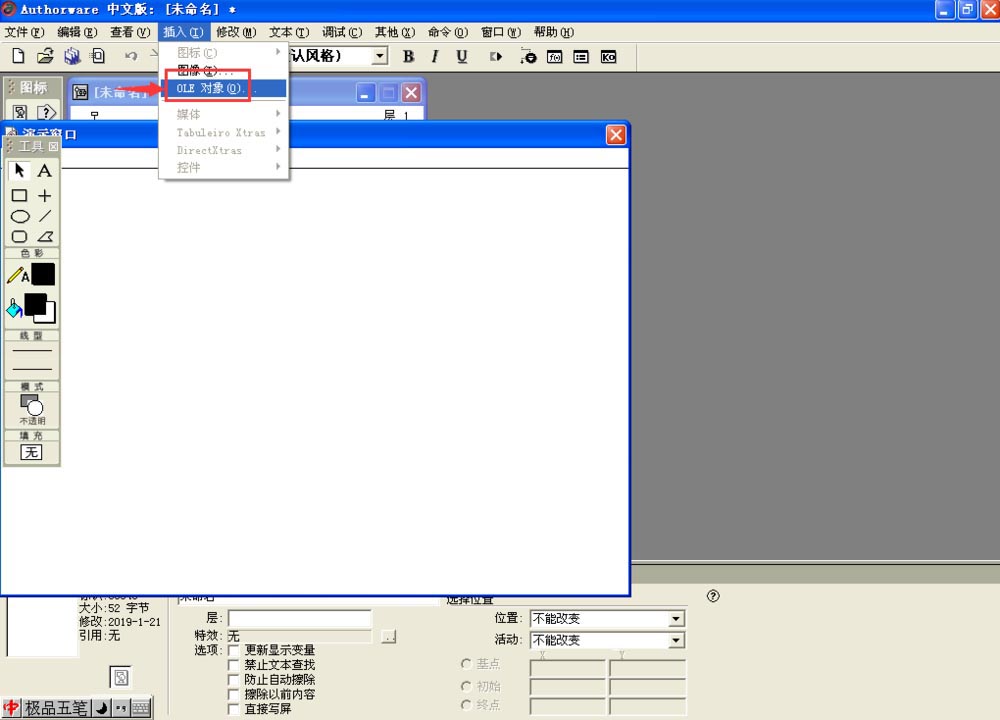Click the 极品五笔 input method button
1000x720 pixels.
coord(55,708)
